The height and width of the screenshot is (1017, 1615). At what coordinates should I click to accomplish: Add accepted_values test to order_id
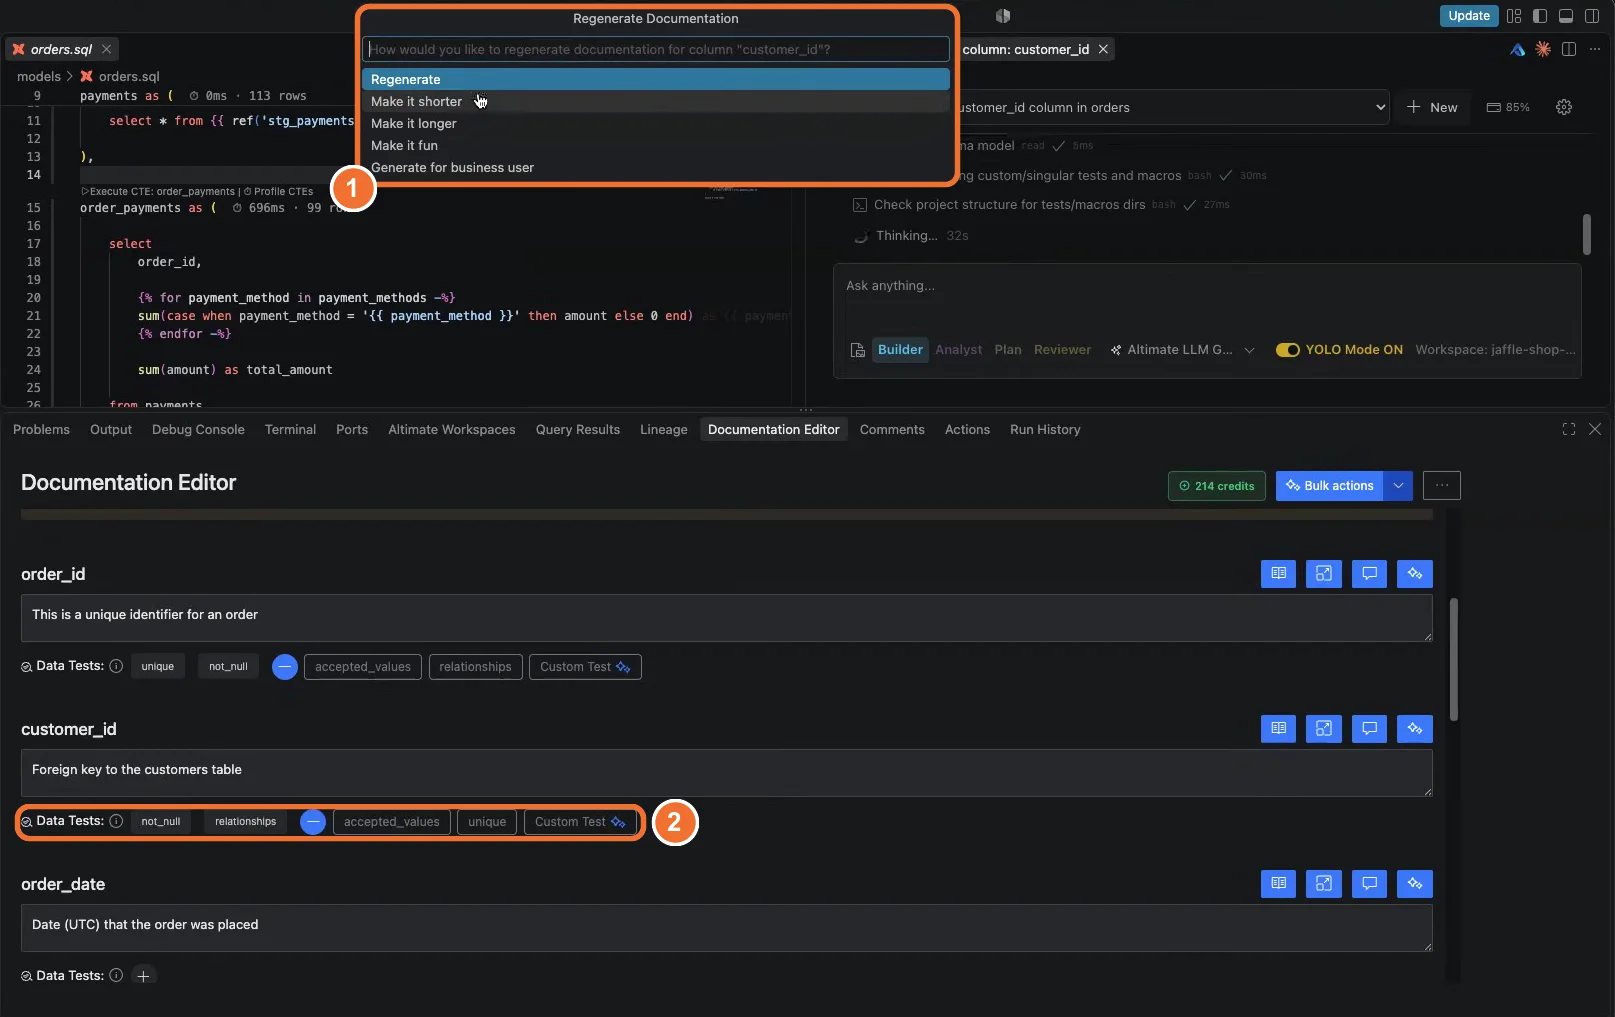pos(363,667)
